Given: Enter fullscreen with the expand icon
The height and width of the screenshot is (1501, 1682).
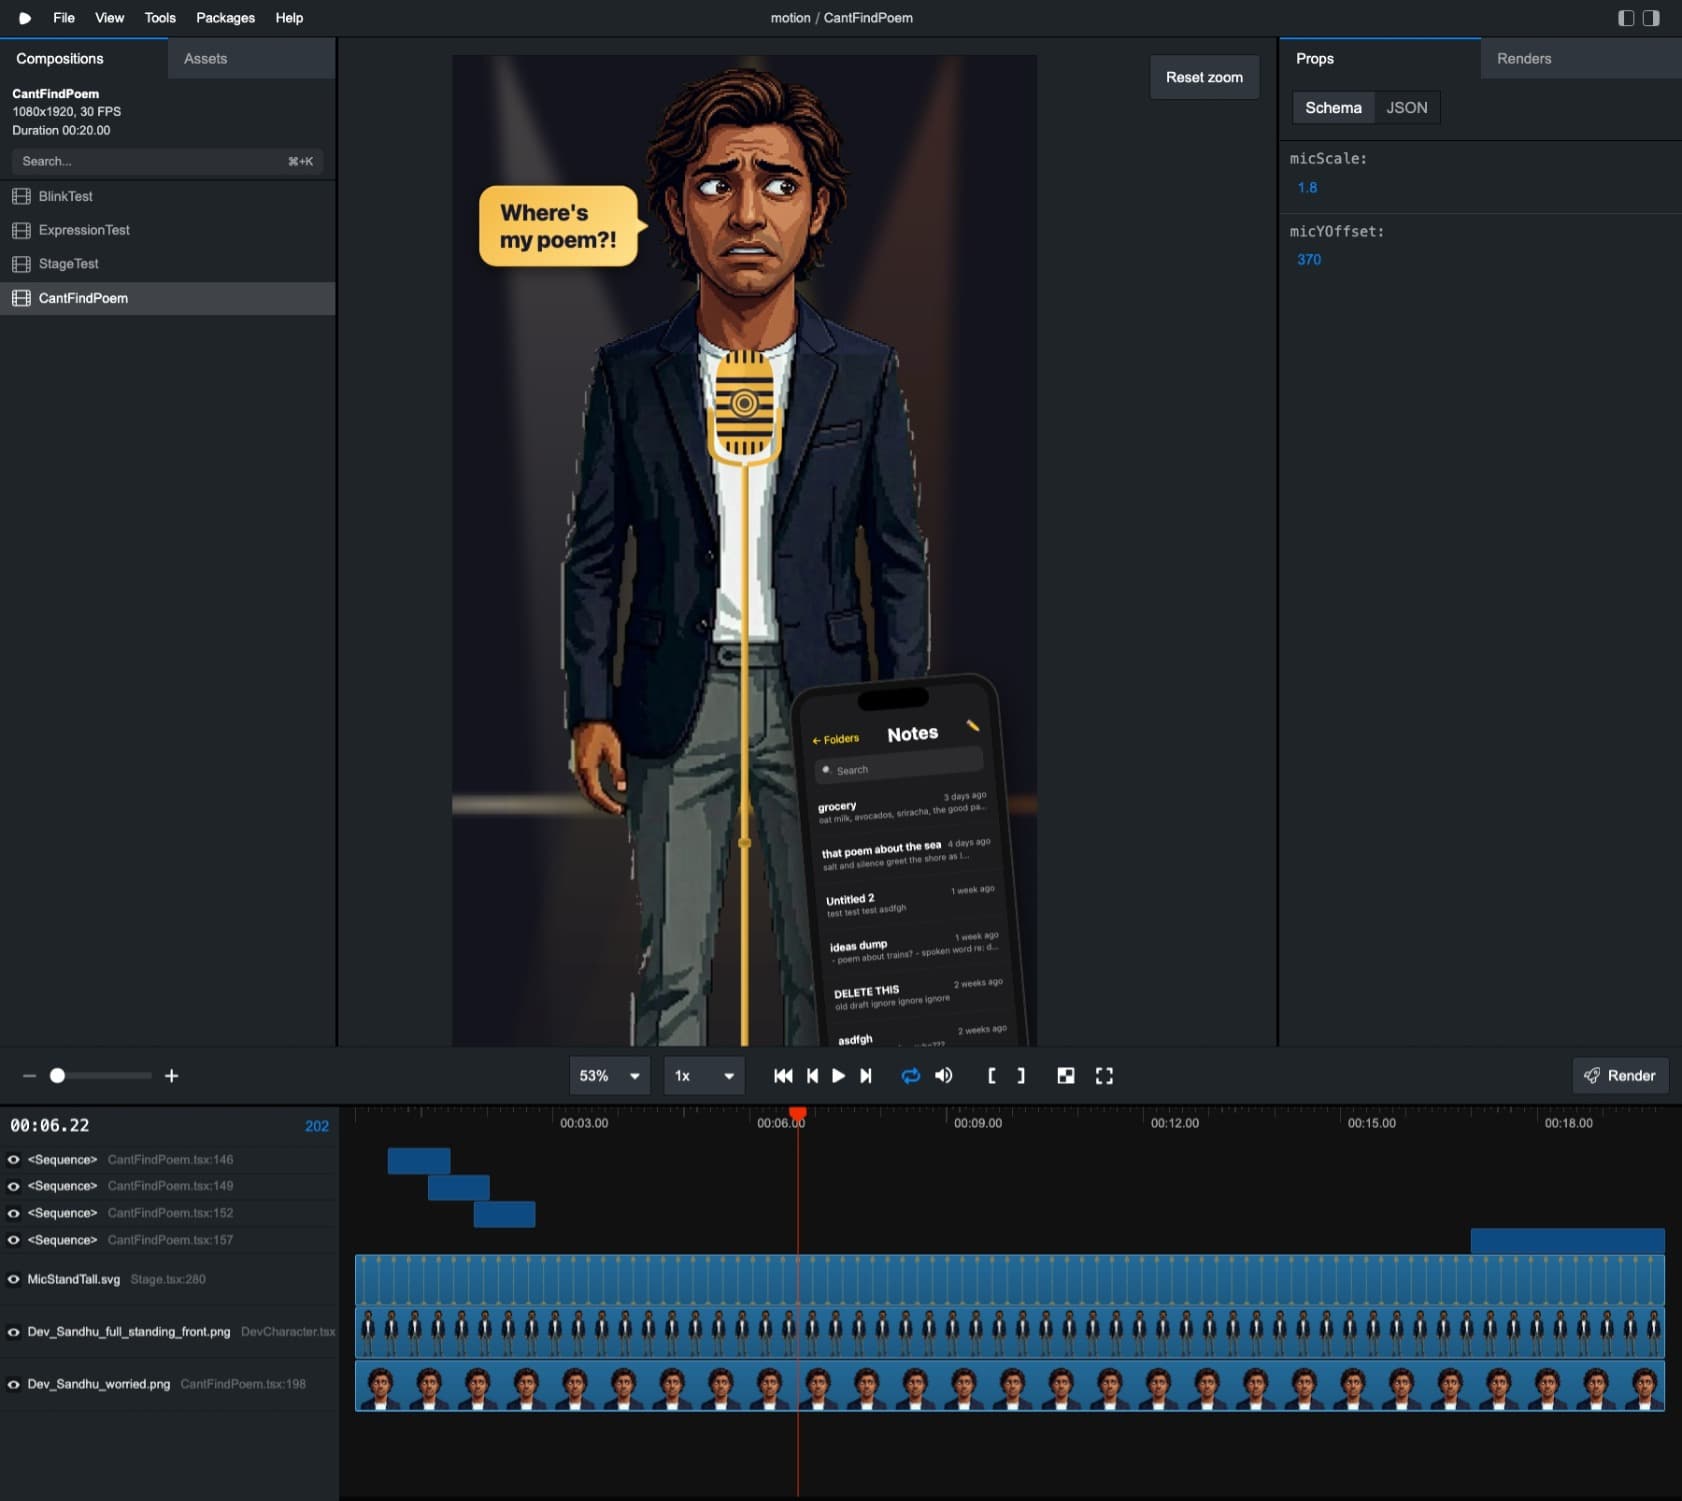Looking at the screenshot, I should click(1105, 1076).
